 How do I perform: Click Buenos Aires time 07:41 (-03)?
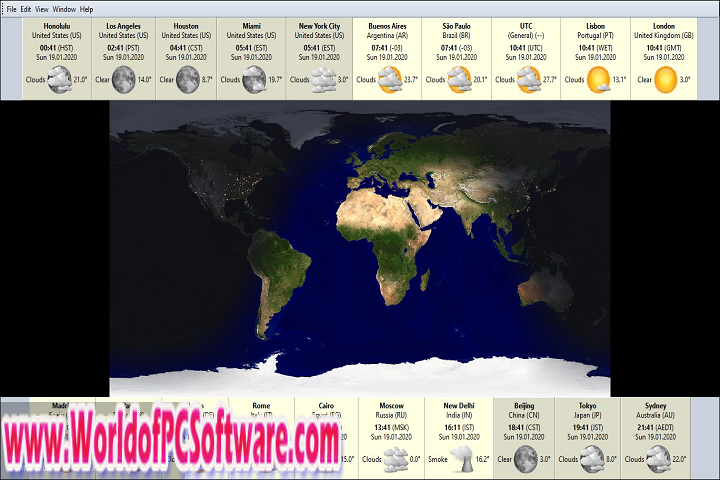[x=387, y=48]
